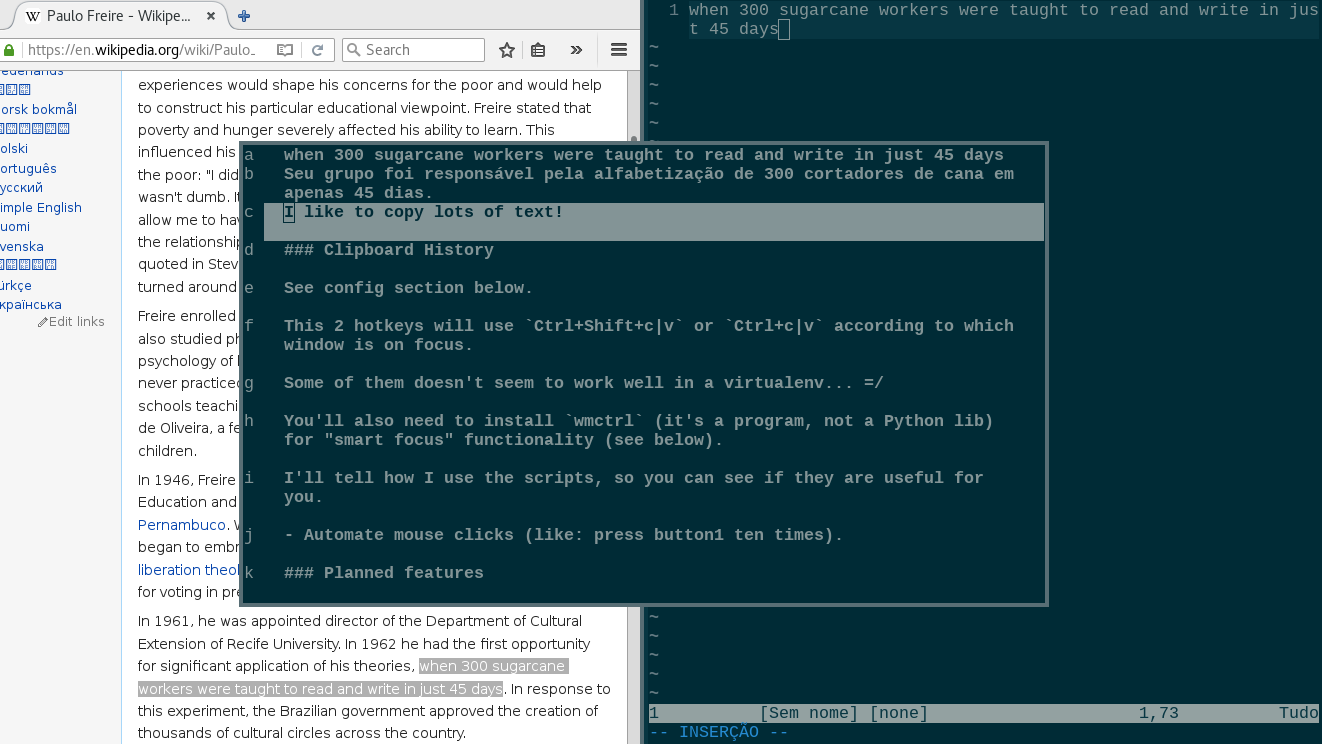Open a new browser tab with plus icon
Image resolution: width=1322 pixels, height=744 pixels.
244,16
